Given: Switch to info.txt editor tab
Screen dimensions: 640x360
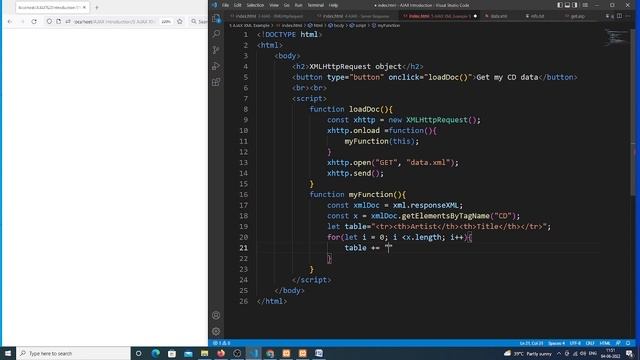Looking at the screenshot, I should [x=537, y=16].
